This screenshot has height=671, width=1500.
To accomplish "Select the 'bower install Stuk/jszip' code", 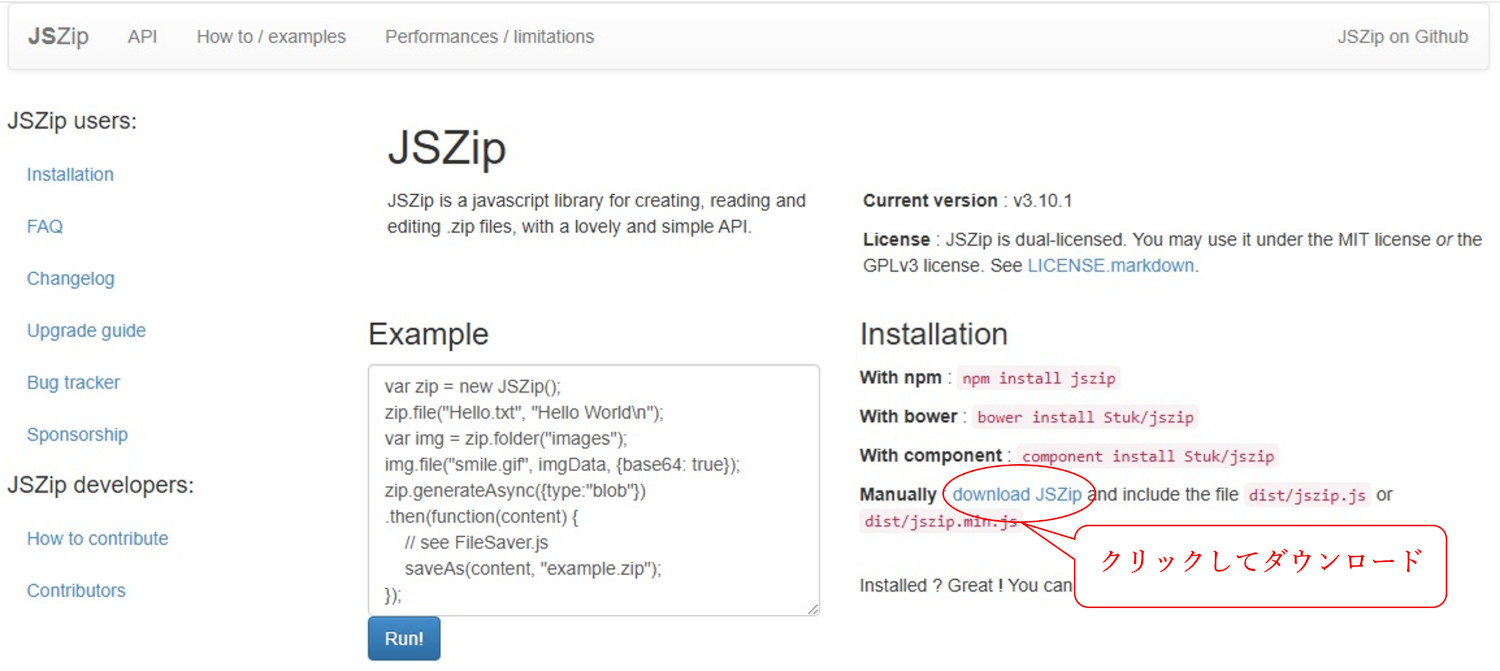I will [x=1085, y=417].
